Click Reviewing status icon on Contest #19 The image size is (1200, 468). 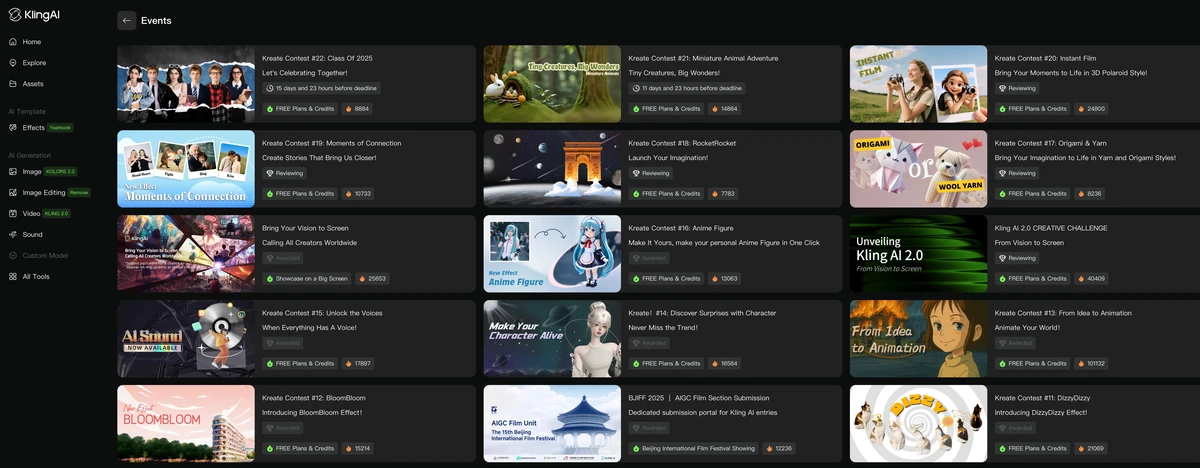270,173
